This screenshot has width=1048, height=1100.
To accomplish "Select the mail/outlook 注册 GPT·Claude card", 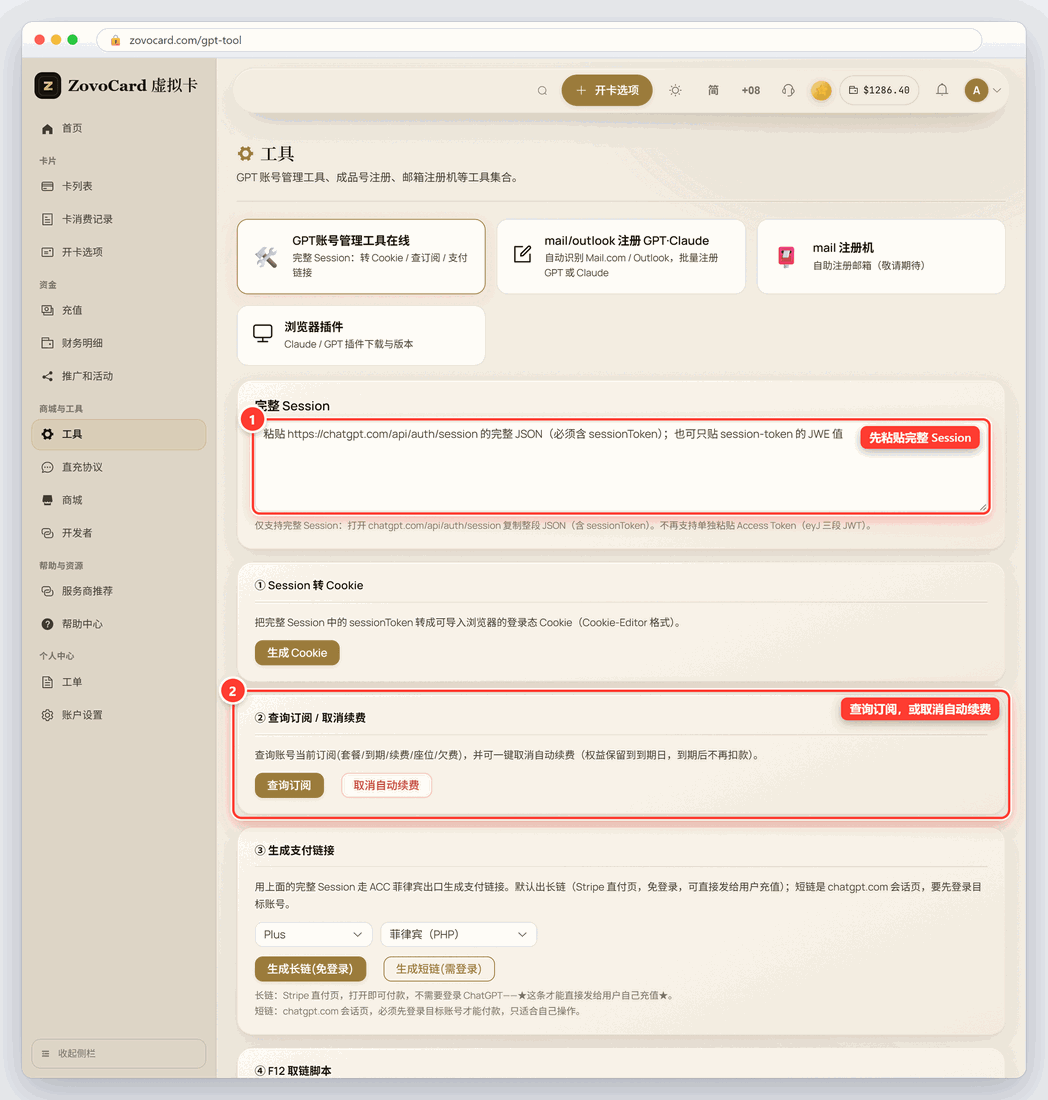I will click(621, 257).
